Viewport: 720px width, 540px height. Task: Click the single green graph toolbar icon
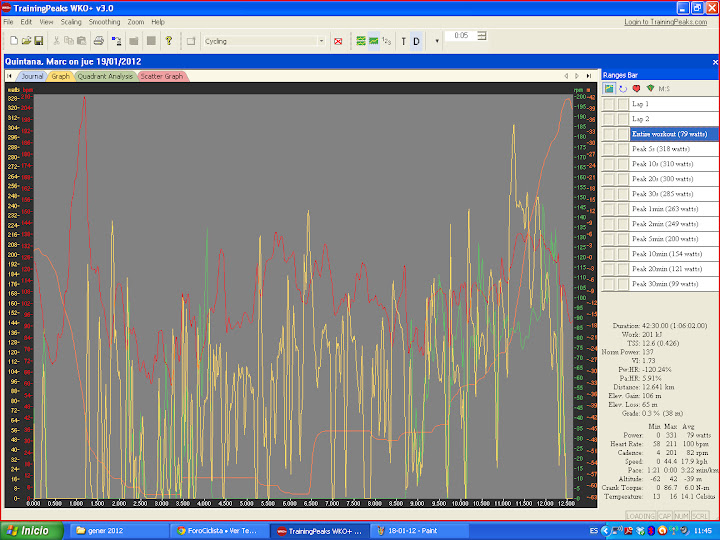click(x=374, y=41)
